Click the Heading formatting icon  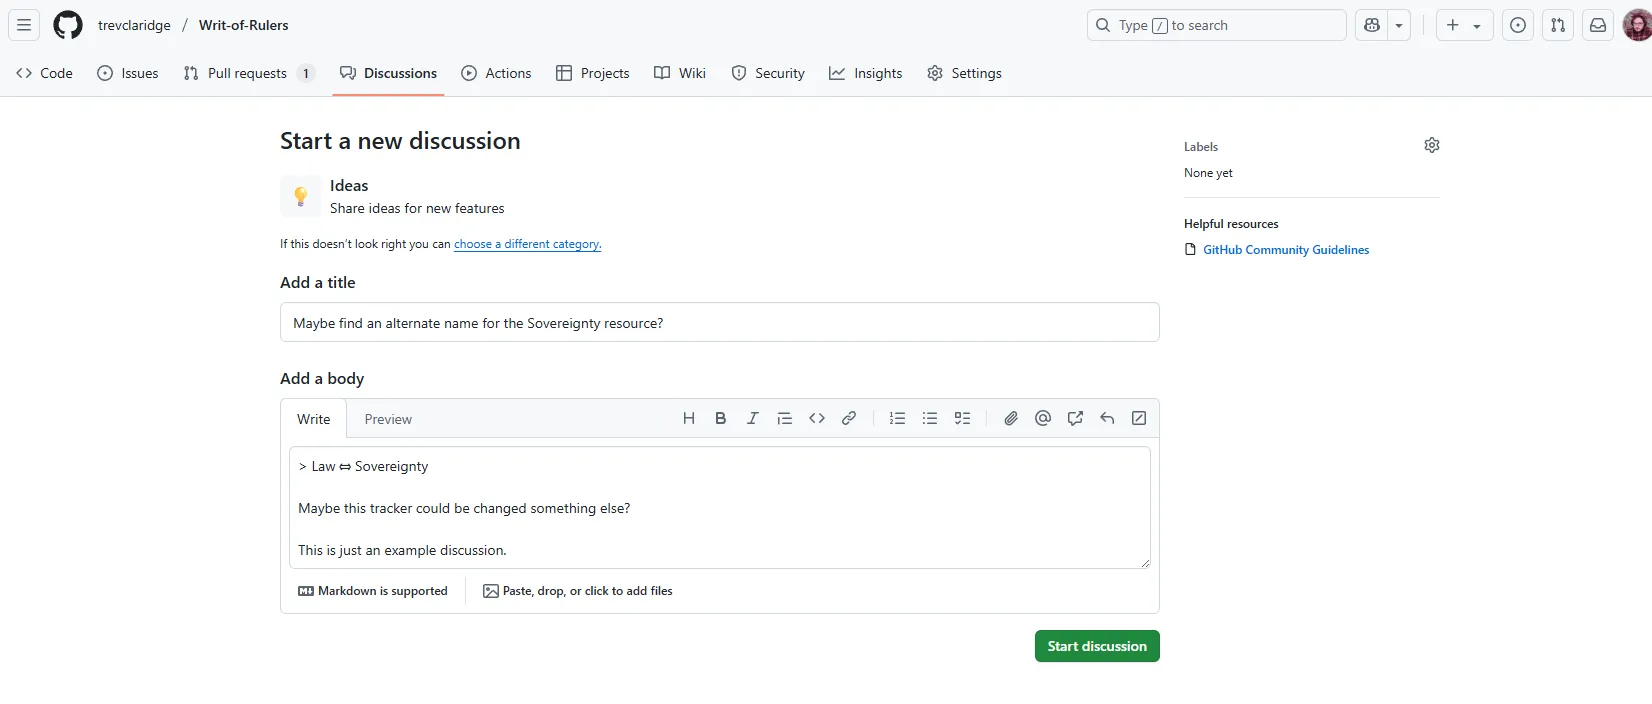pyautogui.click(x=688, y=419)
